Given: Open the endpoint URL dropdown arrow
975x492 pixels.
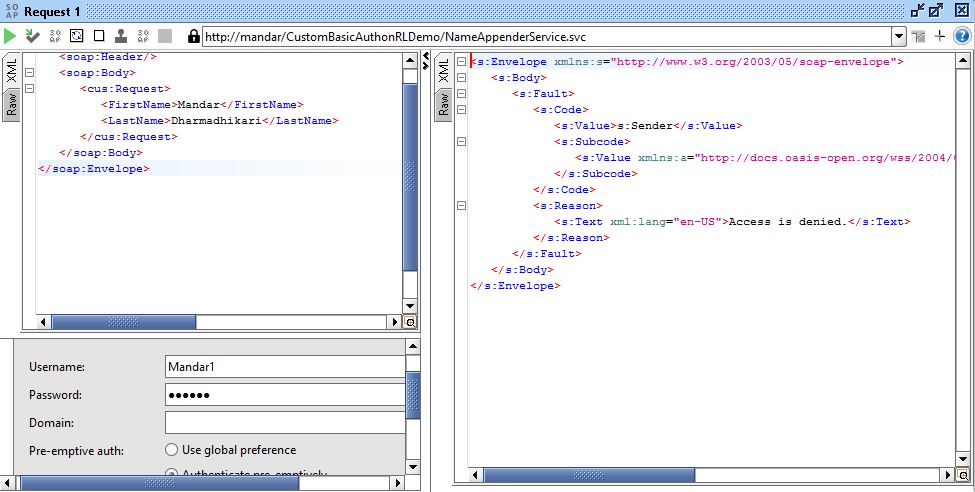Looking at the screenshot, I should (x=899, y=37).
